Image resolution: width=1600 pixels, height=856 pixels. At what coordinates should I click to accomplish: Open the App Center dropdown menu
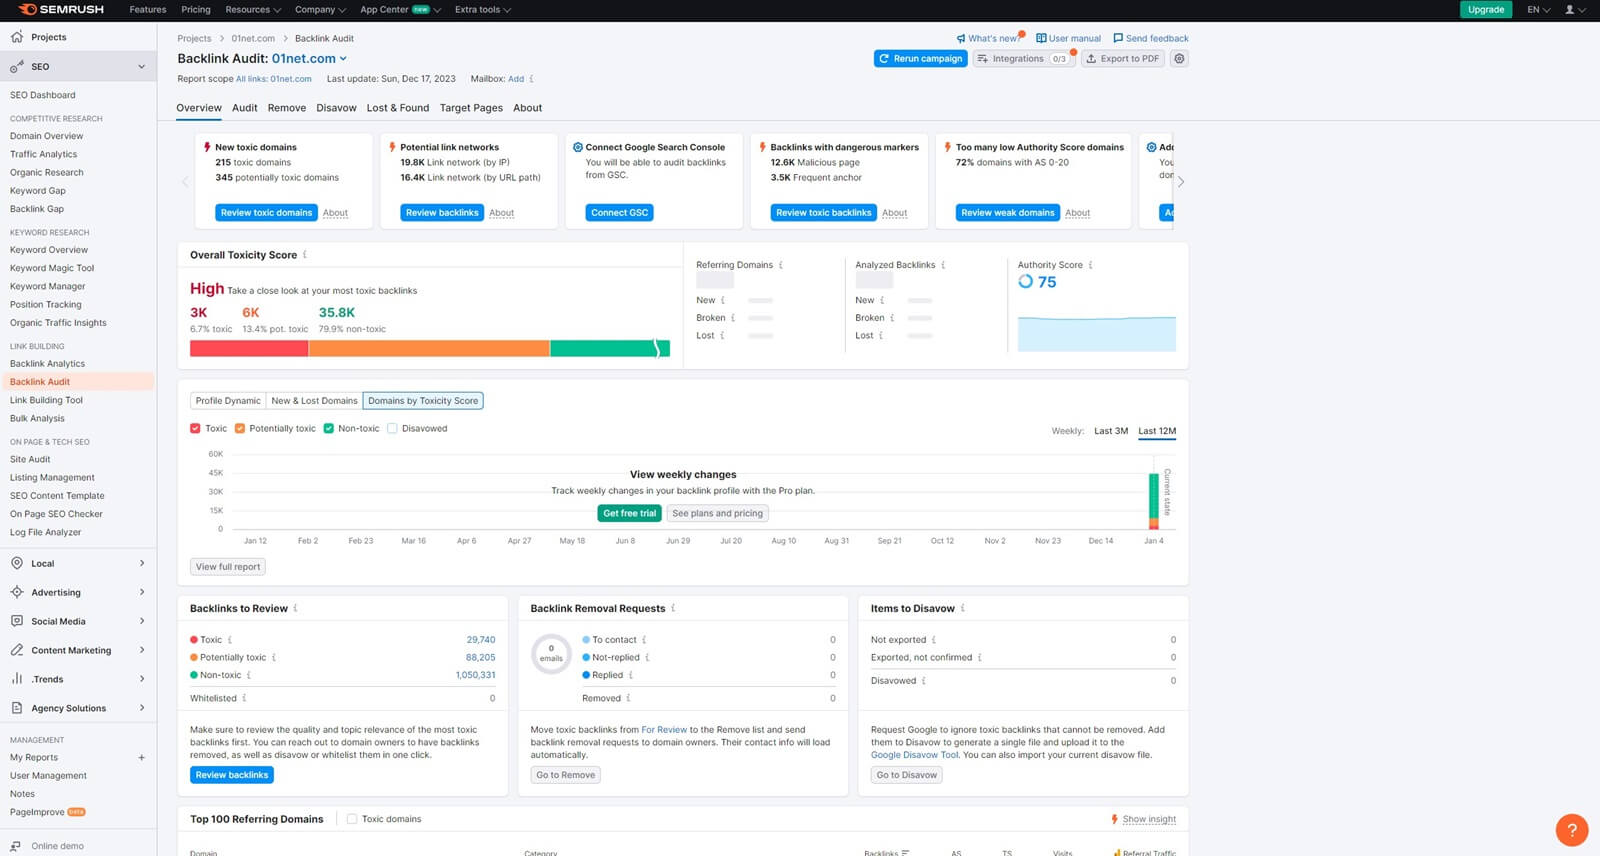400,10
